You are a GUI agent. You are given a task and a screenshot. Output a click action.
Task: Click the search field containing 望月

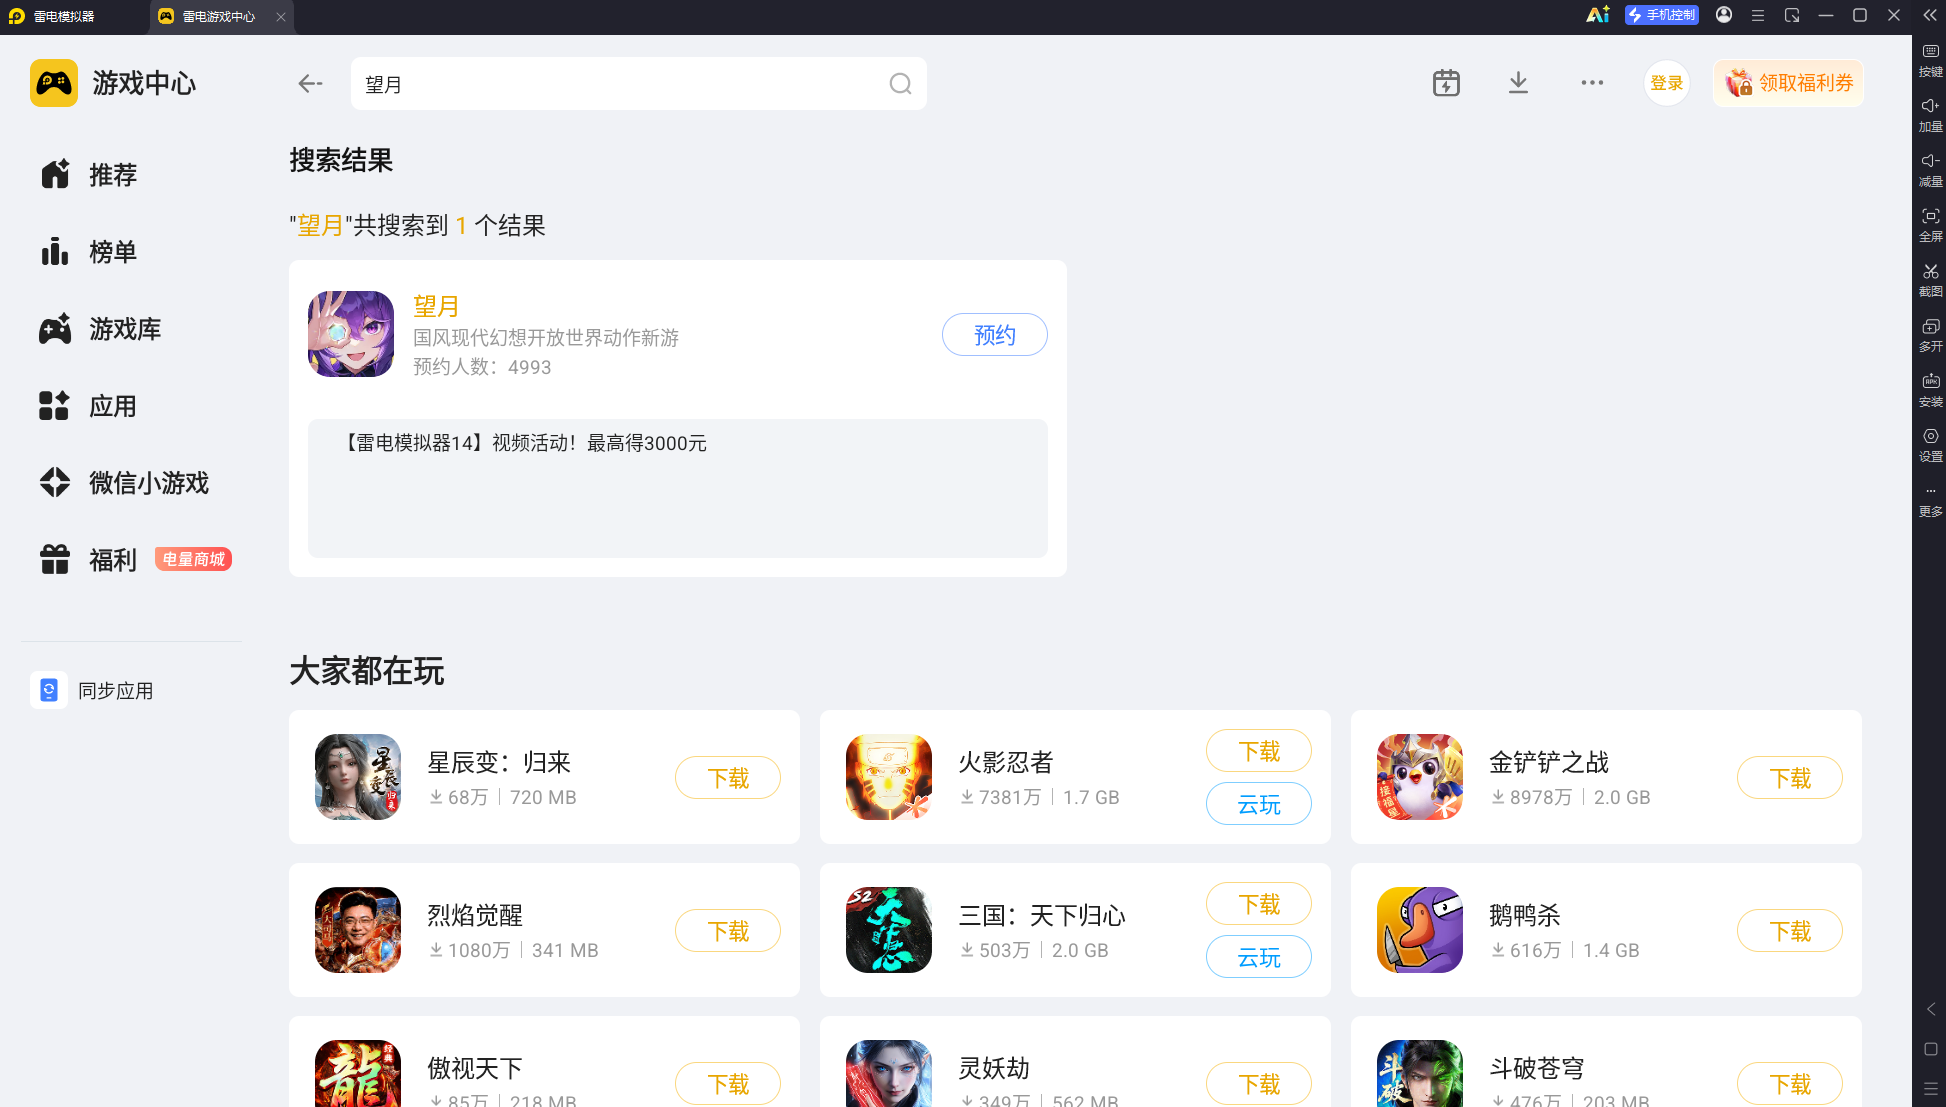638,84
